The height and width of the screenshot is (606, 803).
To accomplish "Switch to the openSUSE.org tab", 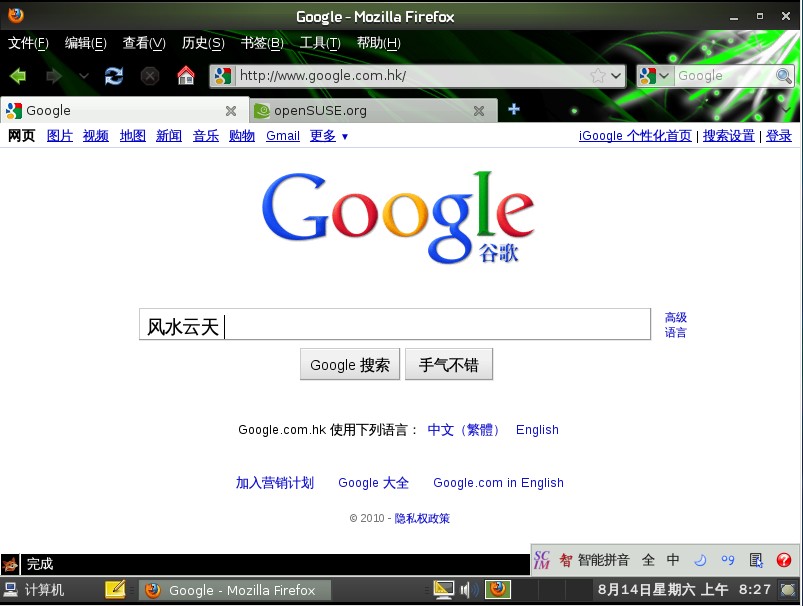I will click(x=373, y=111).
